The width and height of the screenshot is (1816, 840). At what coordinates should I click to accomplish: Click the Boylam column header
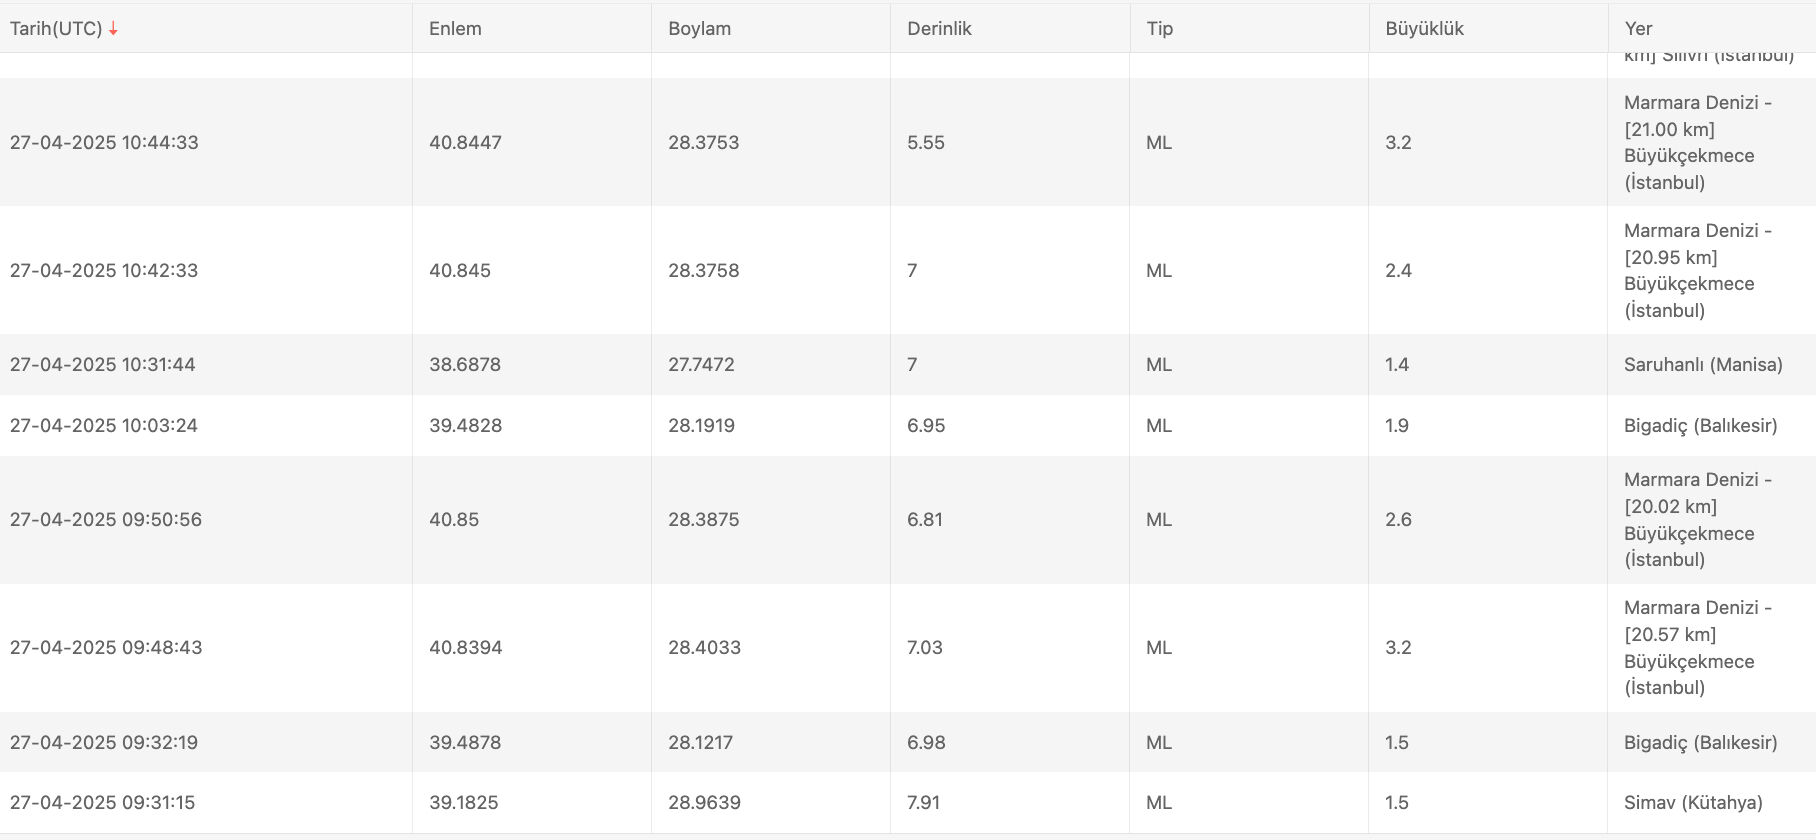point(699,29)
